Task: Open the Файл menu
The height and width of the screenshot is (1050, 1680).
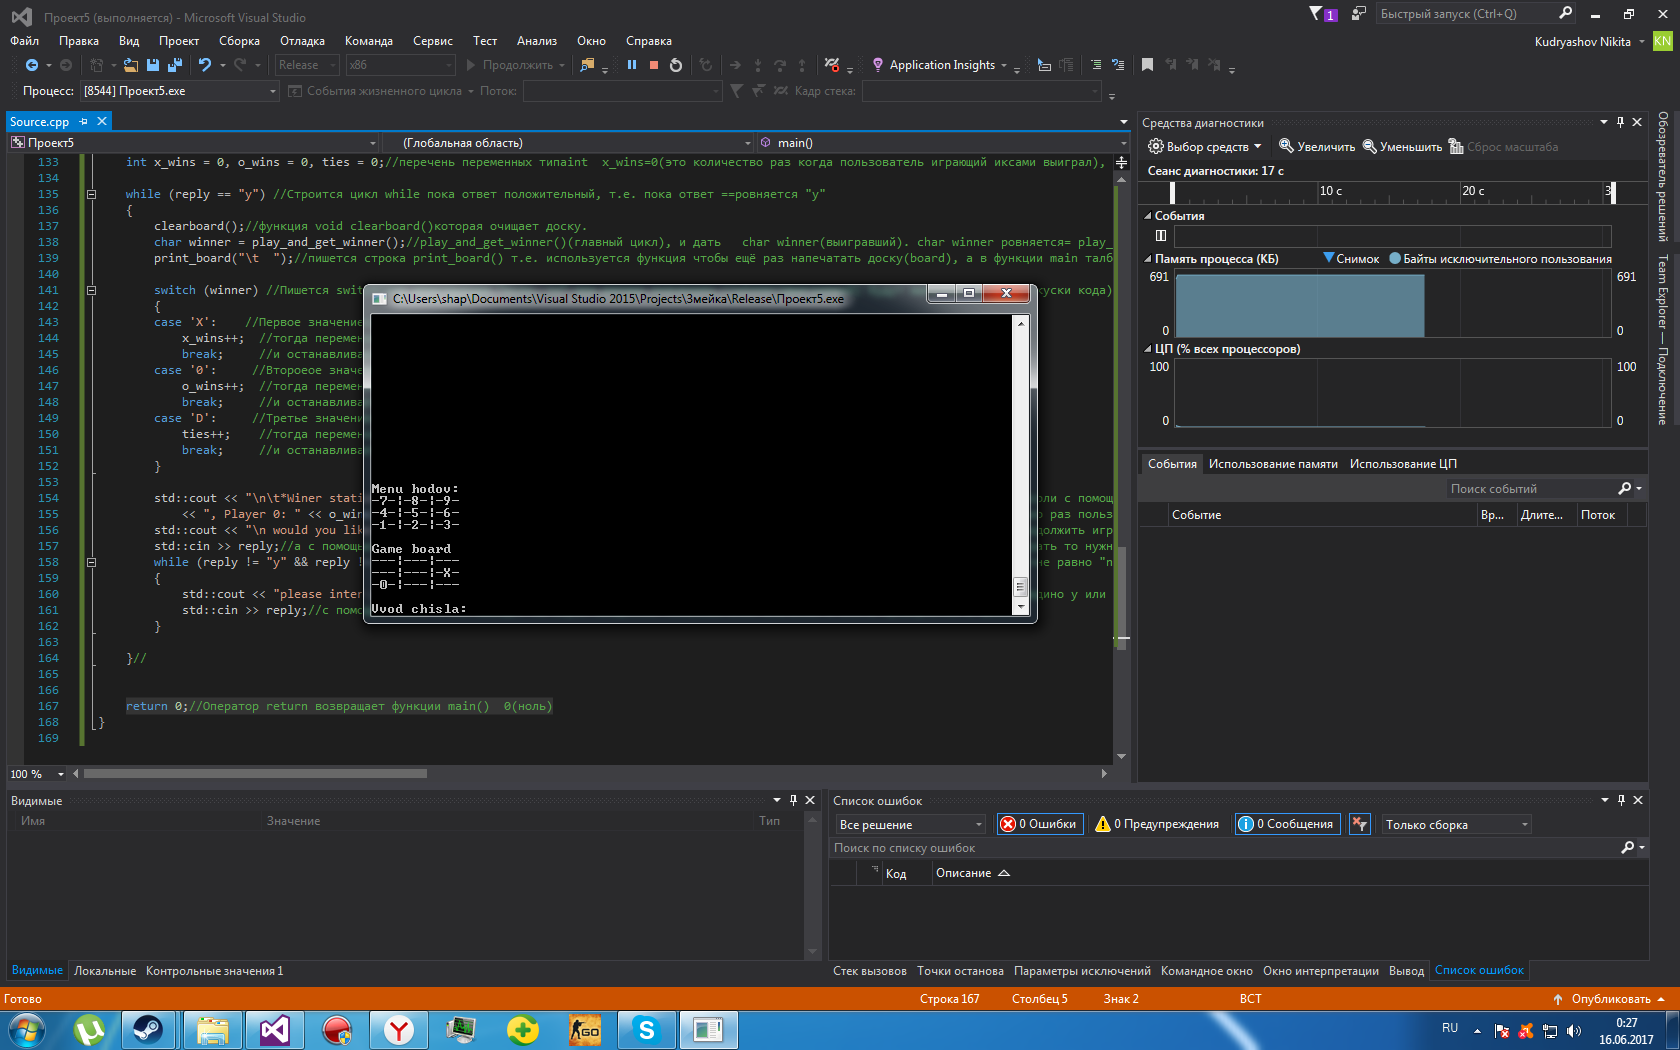Action: (x=25, y=41)
